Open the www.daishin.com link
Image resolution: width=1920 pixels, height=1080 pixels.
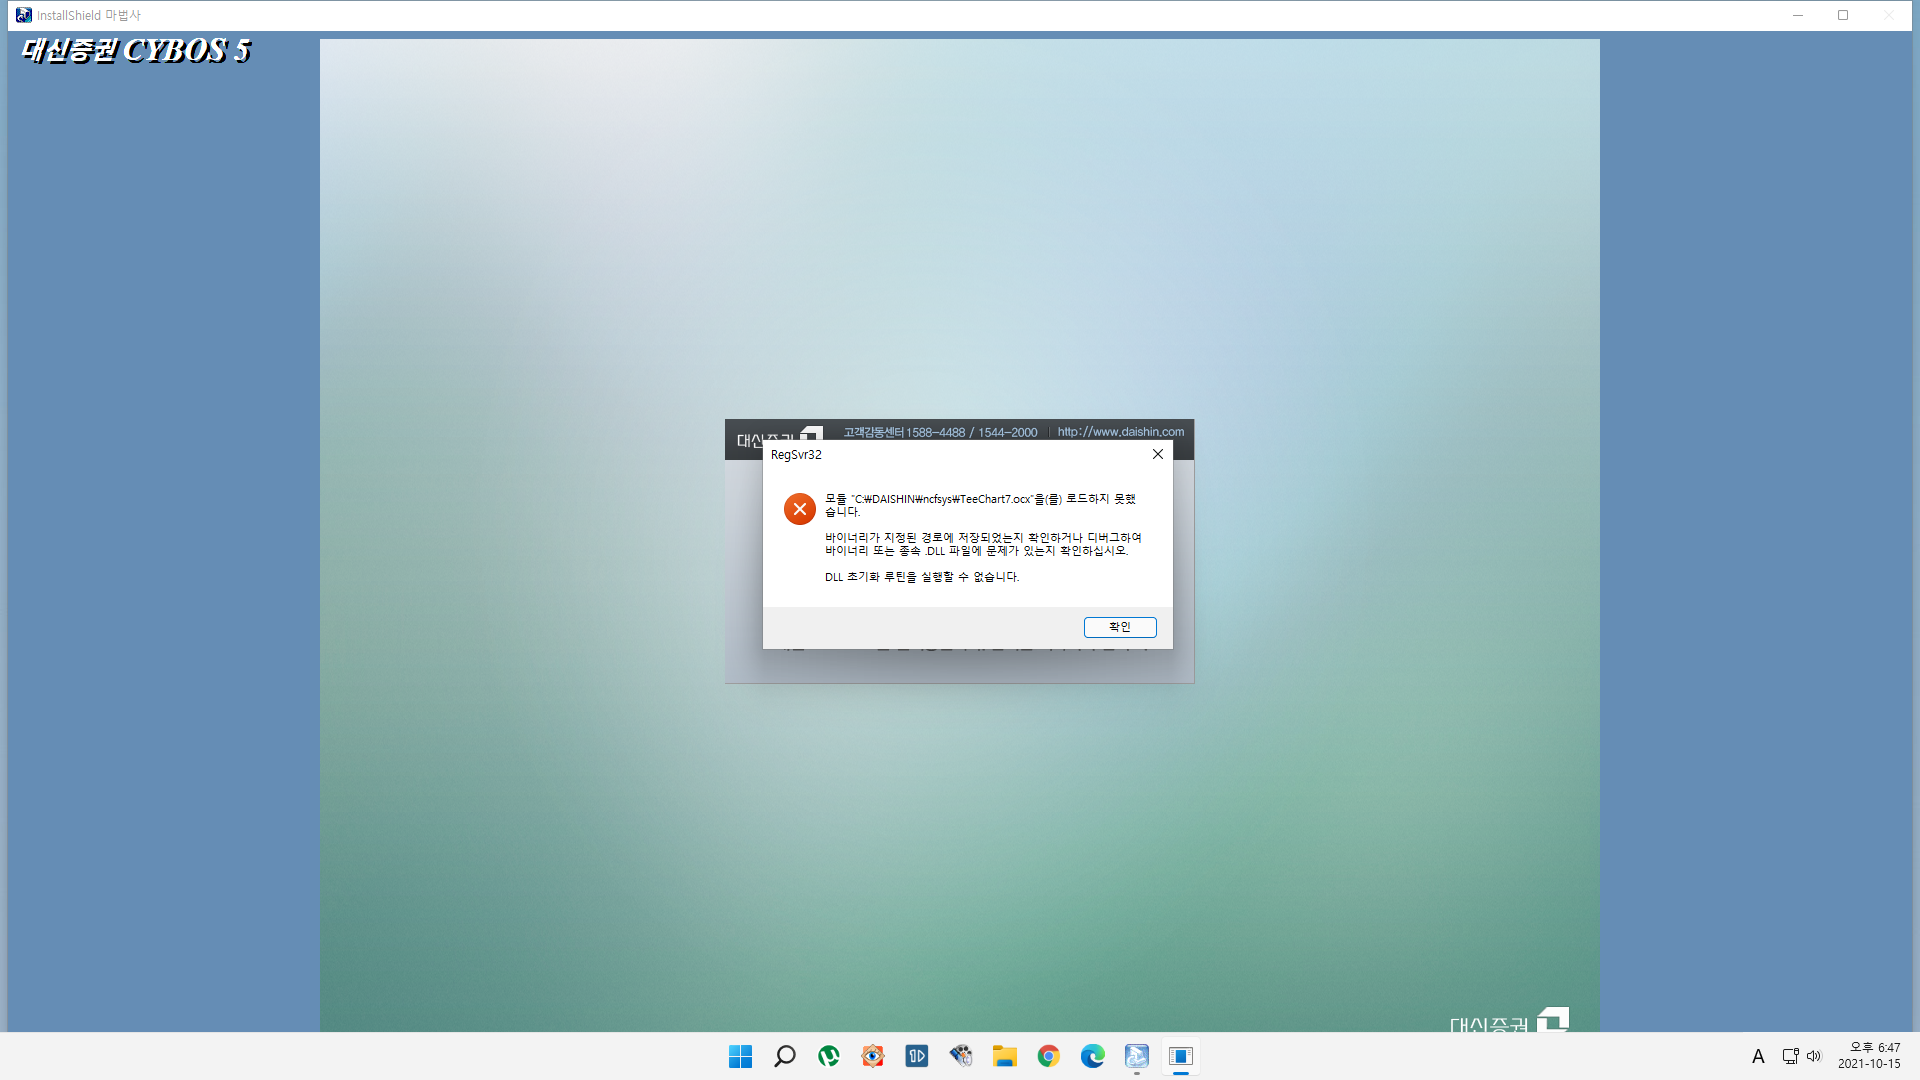tap(1121, 432)
